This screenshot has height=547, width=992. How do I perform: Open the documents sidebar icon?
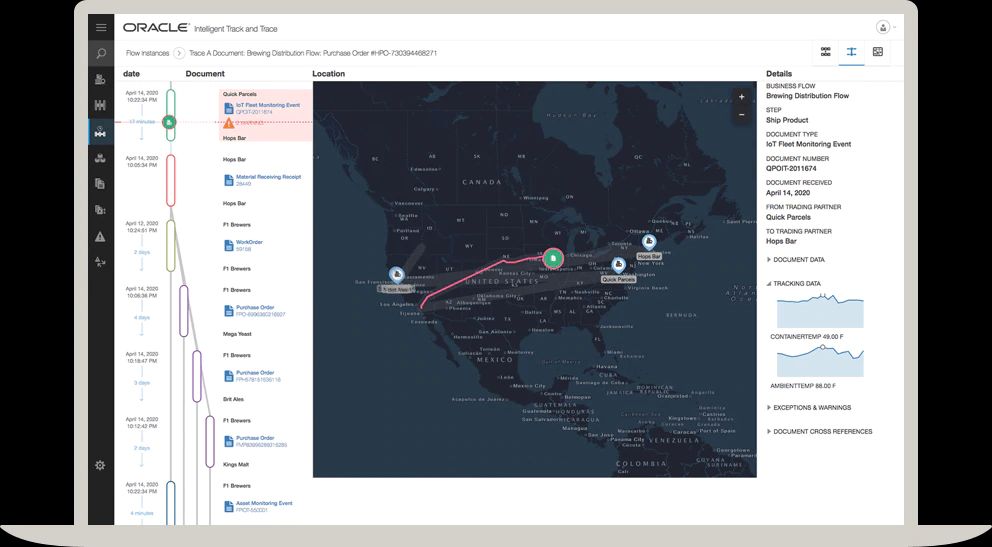100,184
